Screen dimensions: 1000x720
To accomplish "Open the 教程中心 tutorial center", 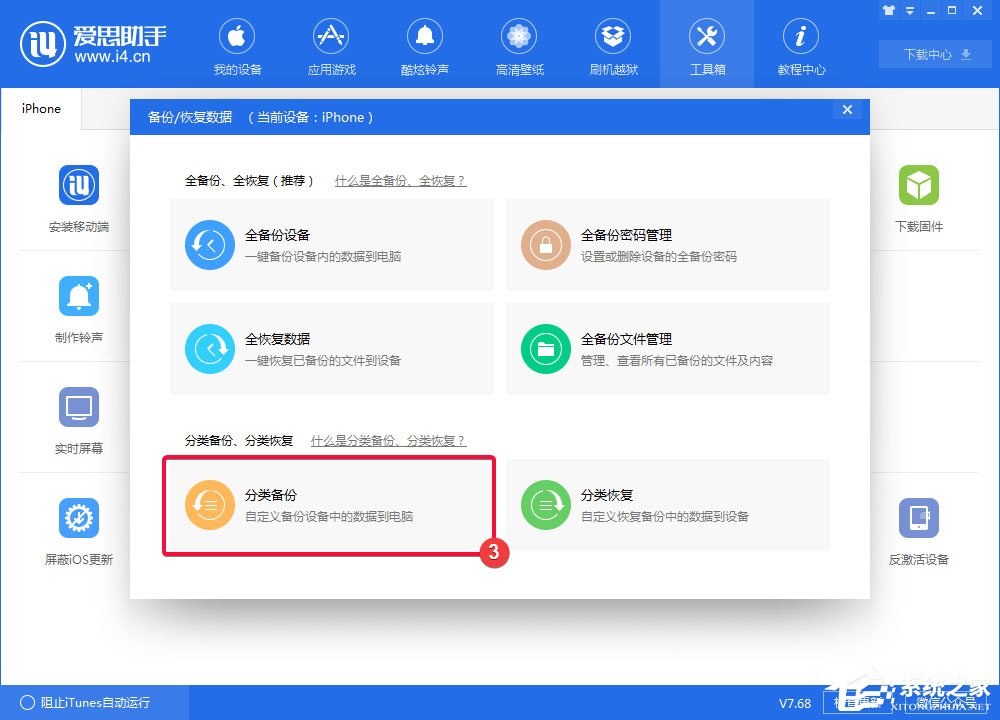I will [x=800, y=44].
